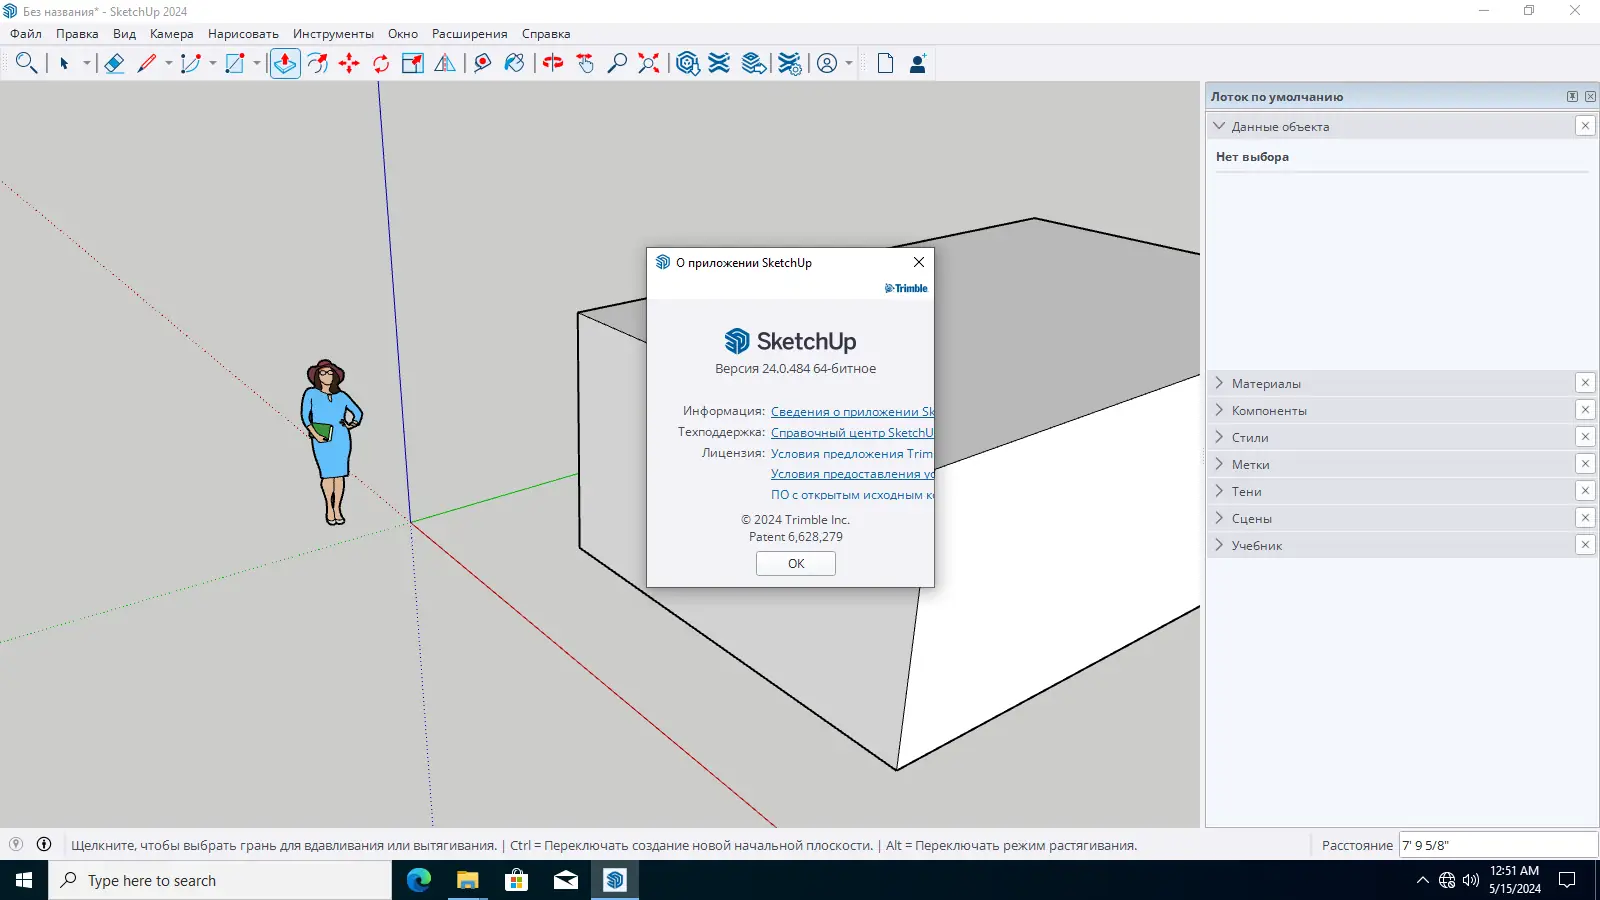Choose the Arc drawing tool
This screenshot has height=900, width=1600.
[191, 63]
